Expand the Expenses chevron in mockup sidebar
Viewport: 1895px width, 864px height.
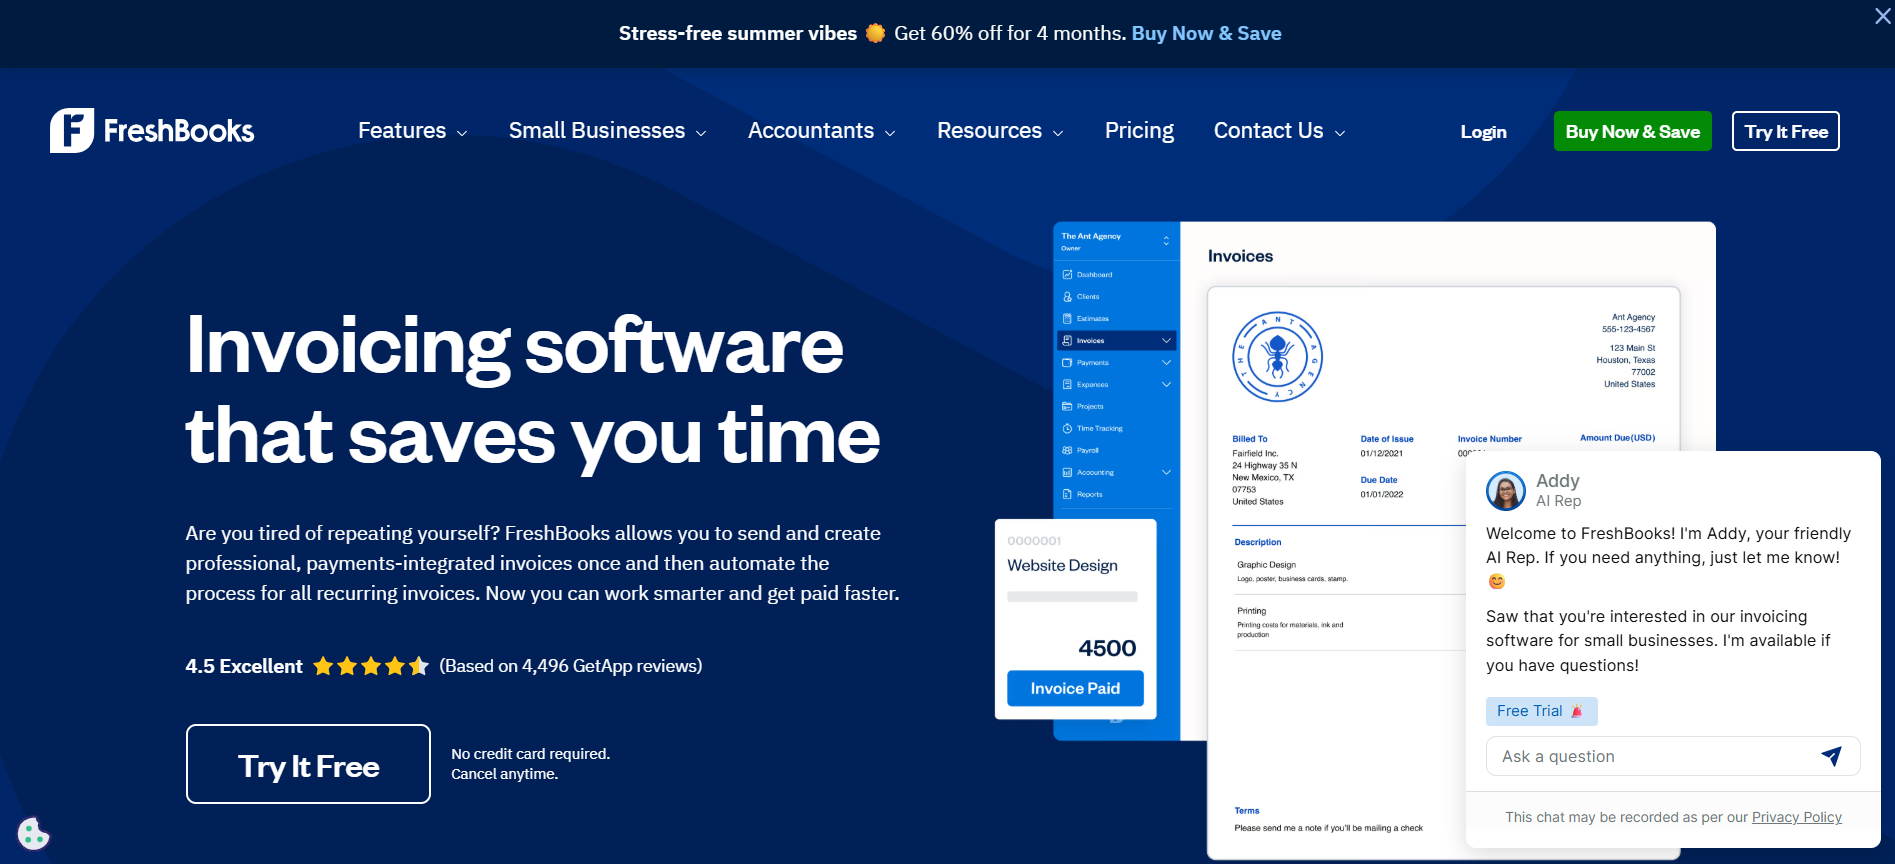pos(1166,384)
